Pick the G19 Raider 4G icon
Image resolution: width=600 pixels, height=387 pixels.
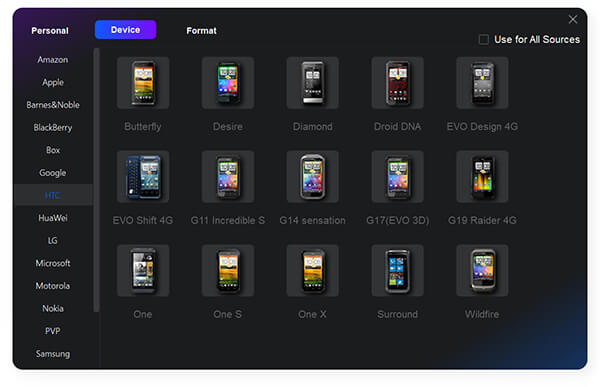pos(483,176)
